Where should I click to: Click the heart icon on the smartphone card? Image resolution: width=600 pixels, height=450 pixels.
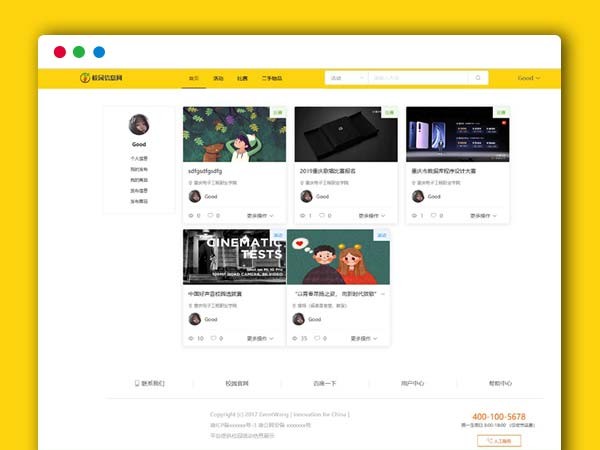coord(435,215)
